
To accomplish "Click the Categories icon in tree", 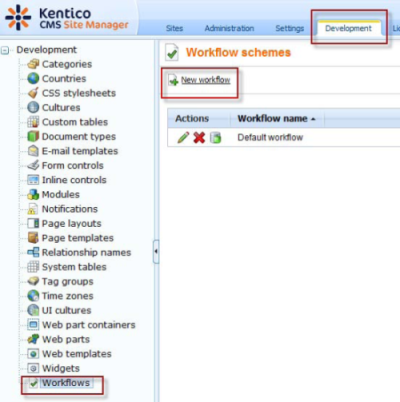I will (x=33, y=64).
